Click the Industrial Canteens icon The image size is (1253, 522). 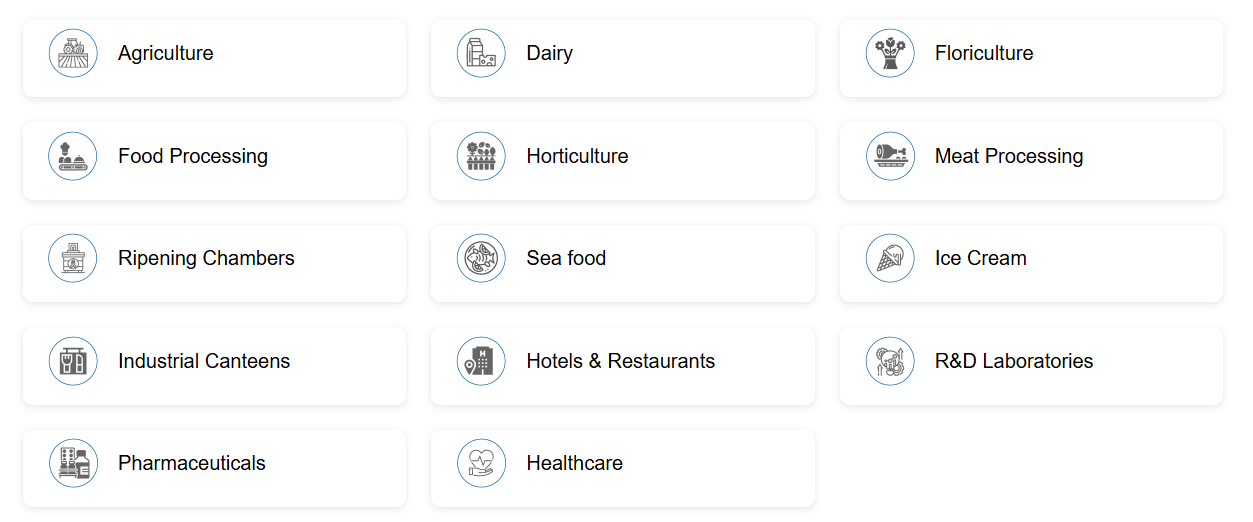click(73, 361)
